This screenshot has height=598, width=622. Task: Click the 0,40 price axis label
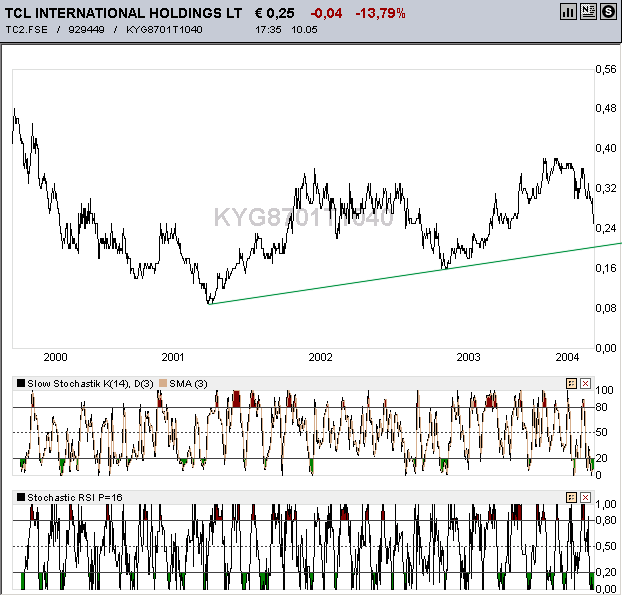point(606,148)
